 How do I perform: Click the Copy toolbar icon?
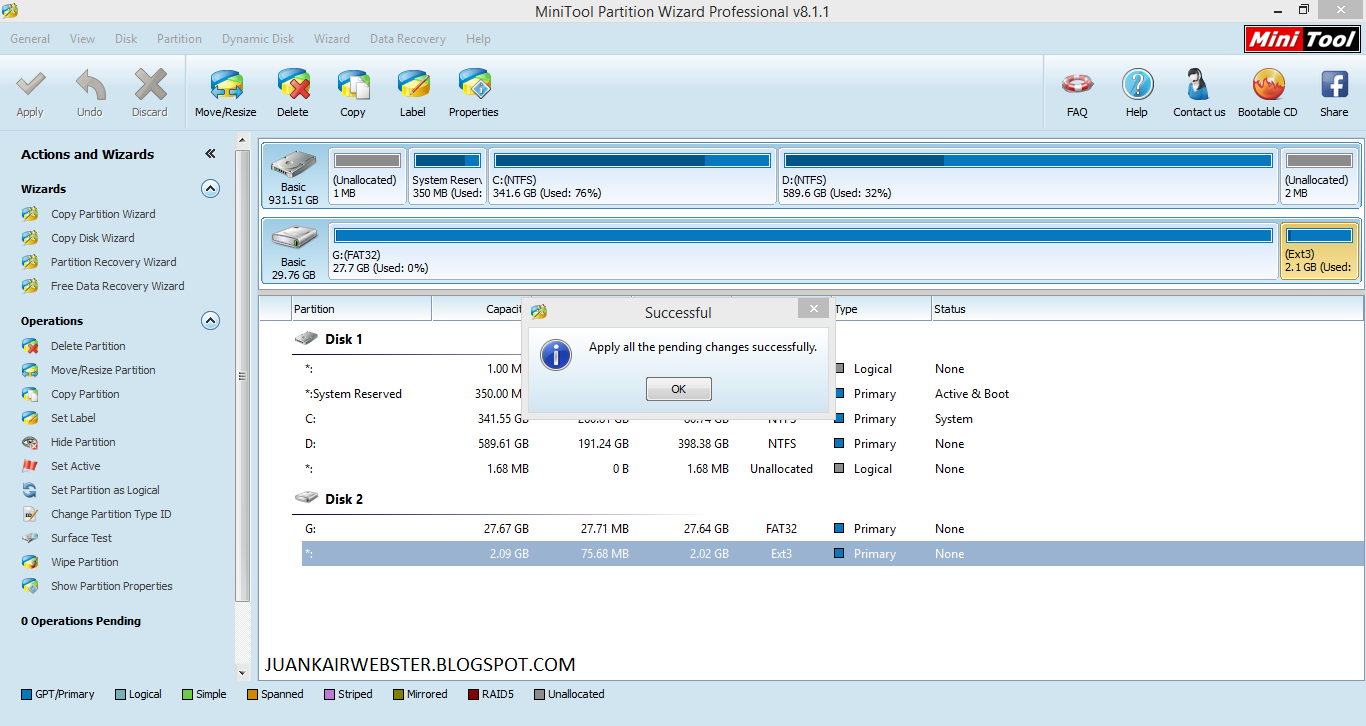point(353,85)
